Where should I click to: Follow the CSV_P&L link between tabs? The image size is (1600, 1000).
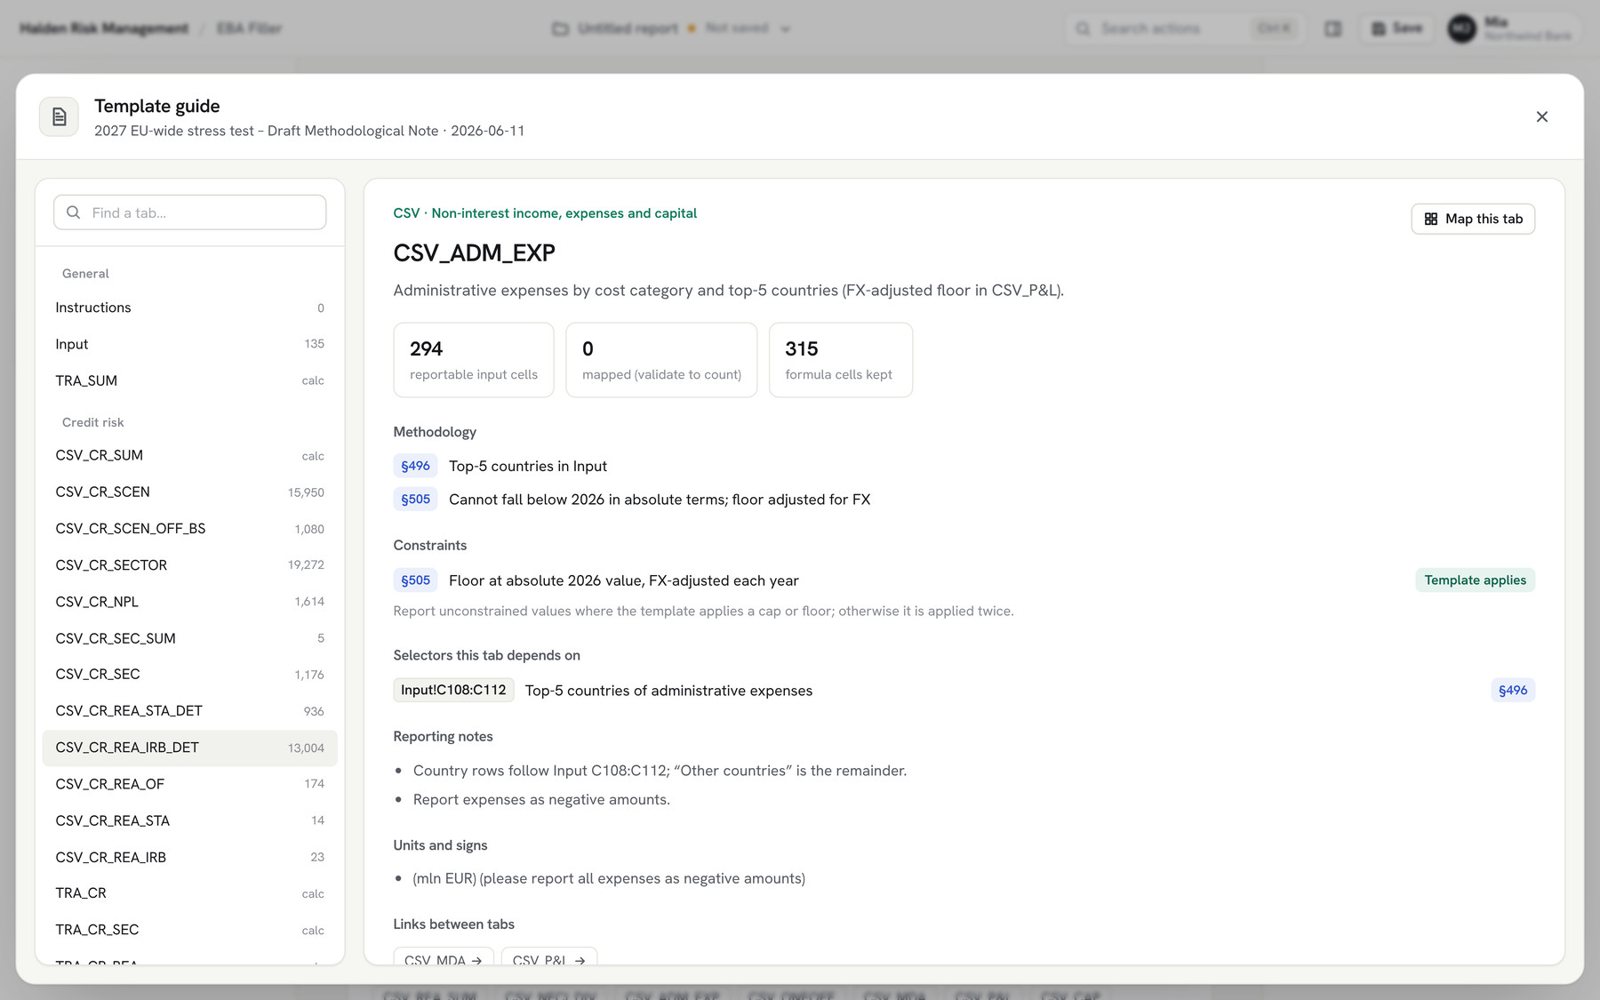pos(549,958)
